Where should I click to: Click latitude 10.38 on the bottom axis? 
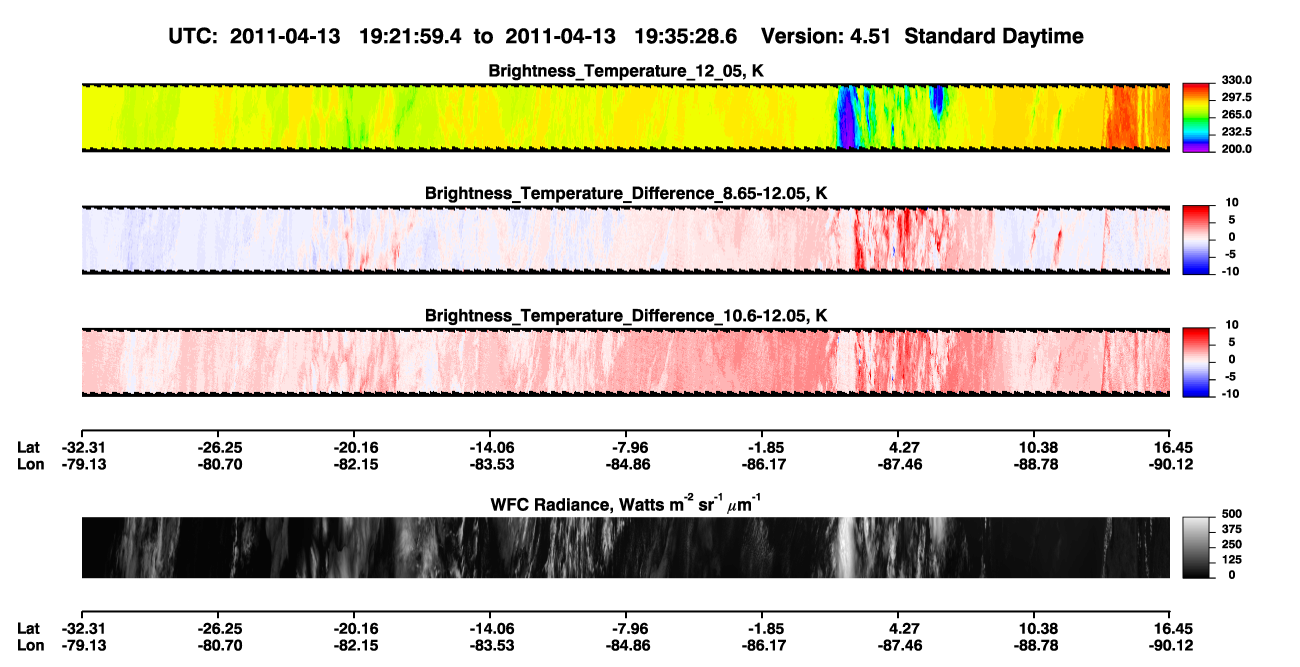point(1038,628)
